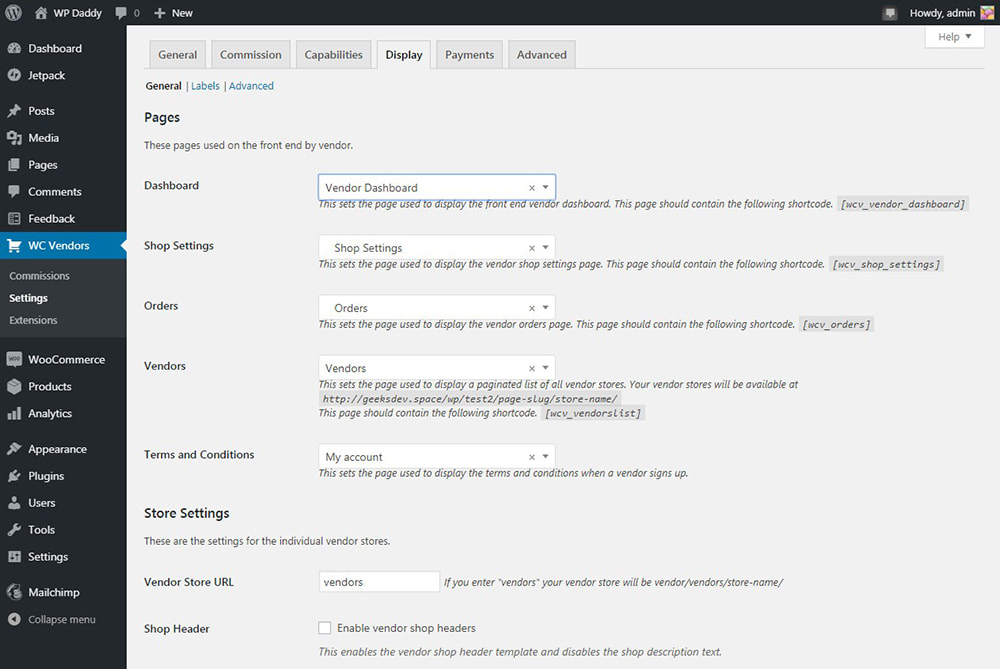Expand the Vendors page dropdown arrow
Image resolution: width=1000 pixels, height=669 pixels.
coord(545,368)
